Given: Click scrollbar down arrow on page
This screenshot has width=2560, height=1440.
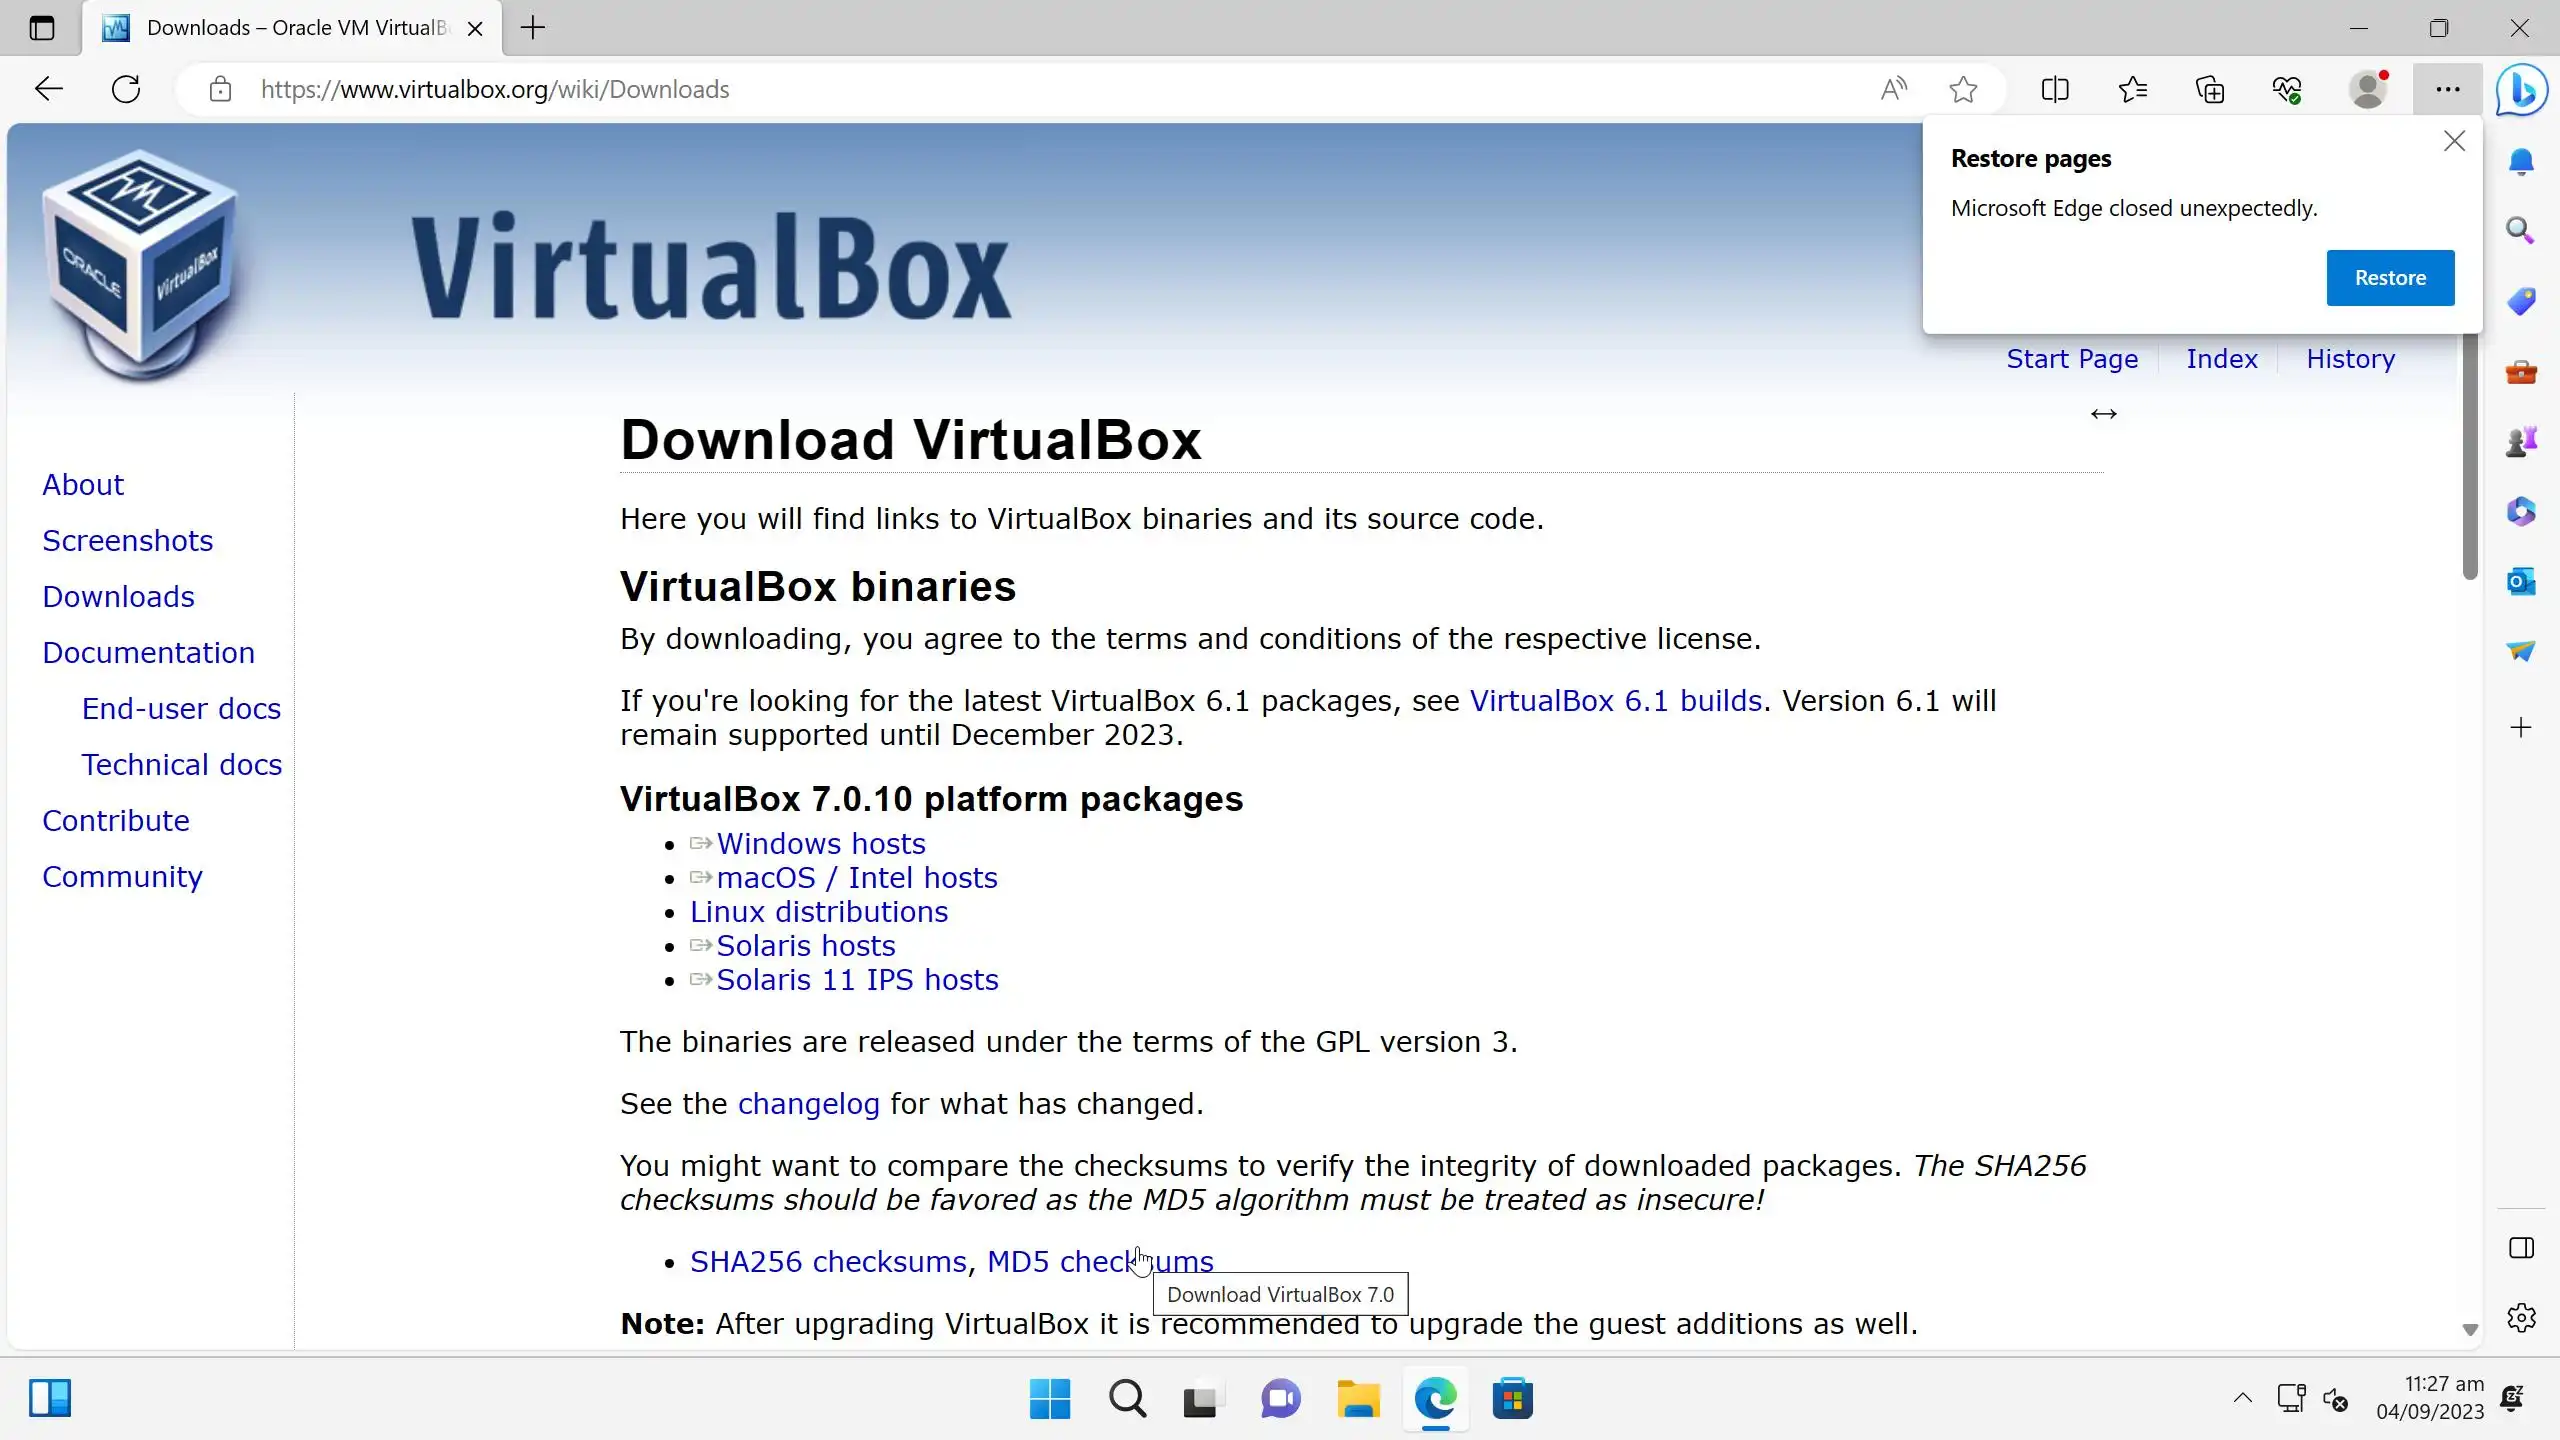Looking at the screenshot, I should pyautogui.click(x=2470, y=1330).
